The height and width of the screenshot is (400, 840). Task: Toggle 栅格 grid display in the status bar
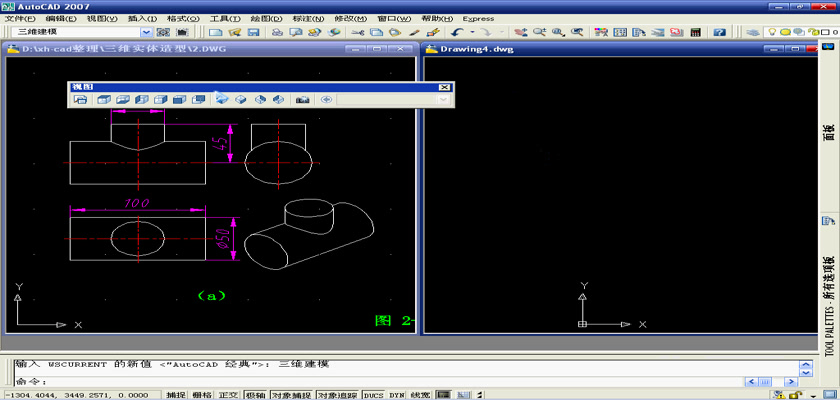[201, 395]
